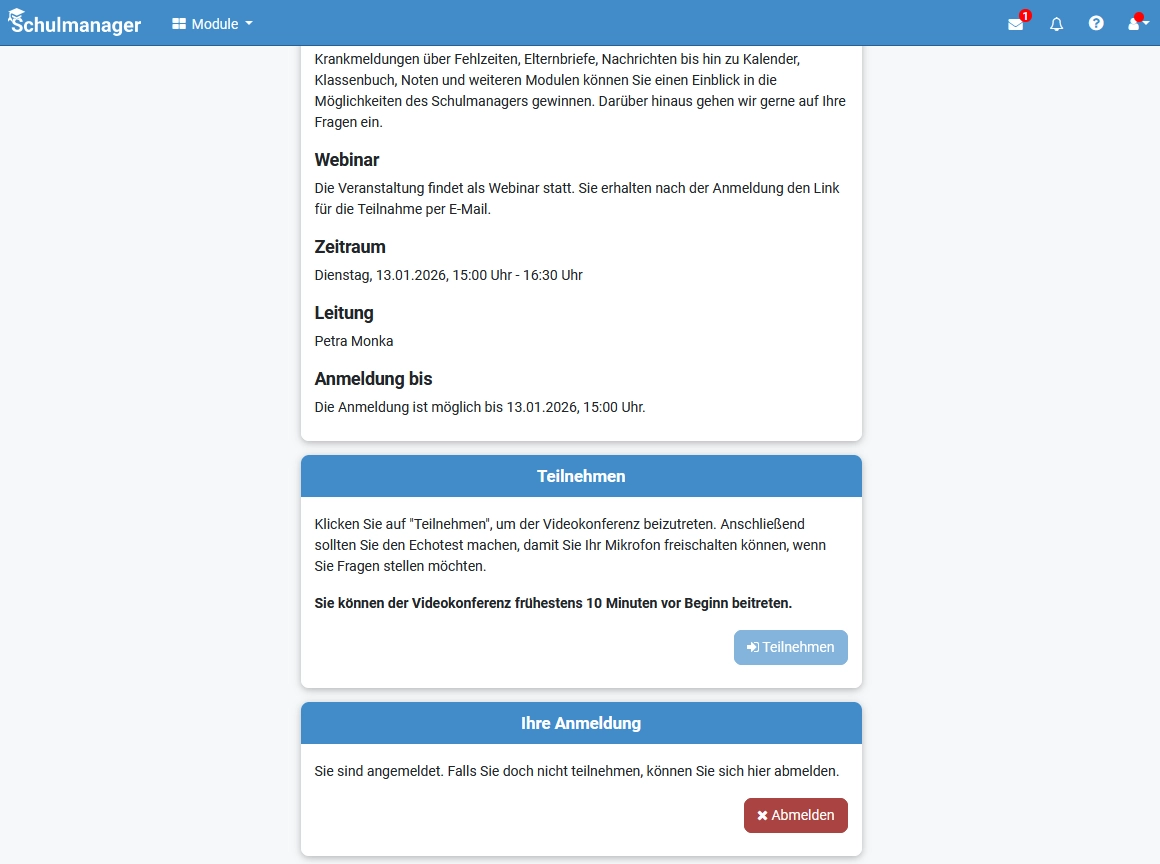Open the user account icon
This screenshot has height=864, width=1160.
1133,24
